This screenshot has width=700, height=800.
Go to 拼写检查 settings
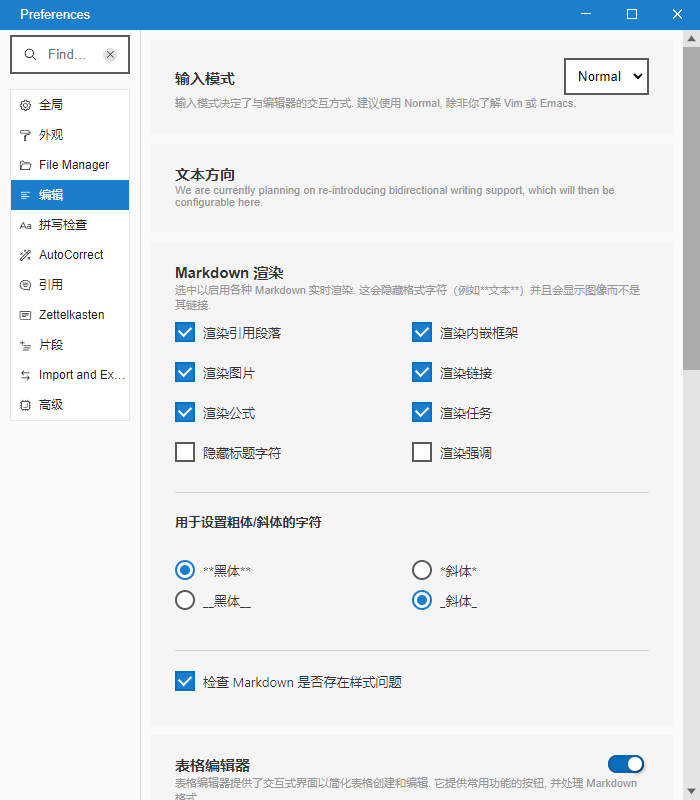70,225
